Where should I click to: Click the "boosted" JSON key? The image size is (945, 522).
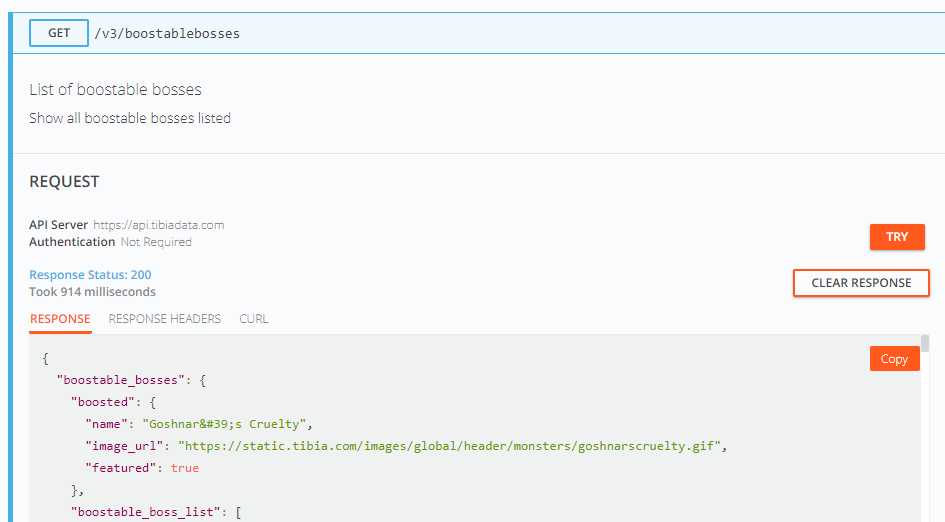[x=102, y=402]
